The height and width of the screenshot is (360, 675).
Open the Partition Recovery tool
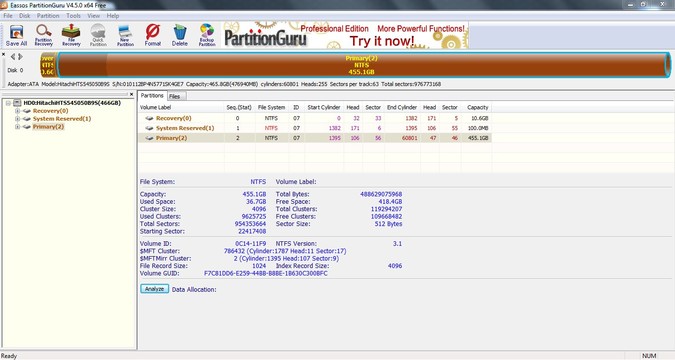pos(43,35)
